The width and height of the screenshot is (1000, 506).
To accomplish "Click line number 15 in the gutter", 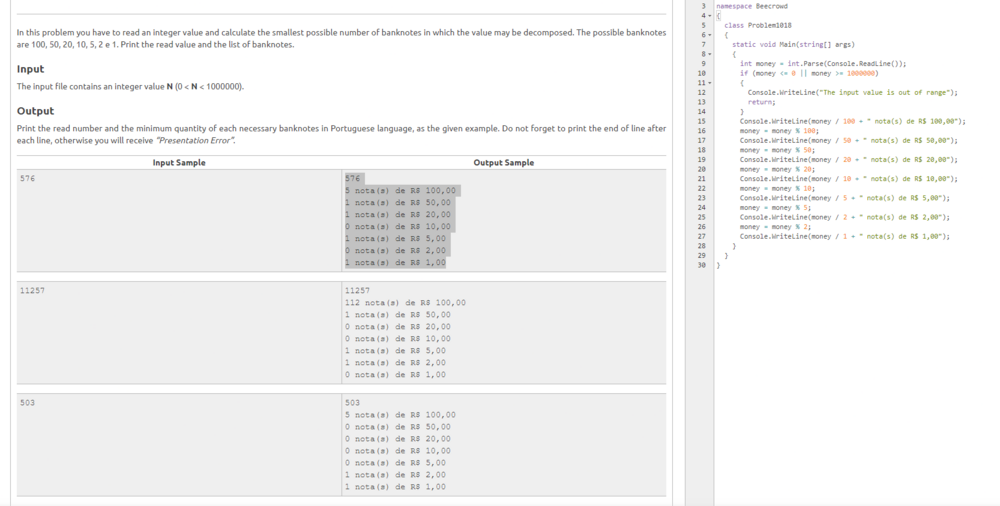I will (701, 121).
